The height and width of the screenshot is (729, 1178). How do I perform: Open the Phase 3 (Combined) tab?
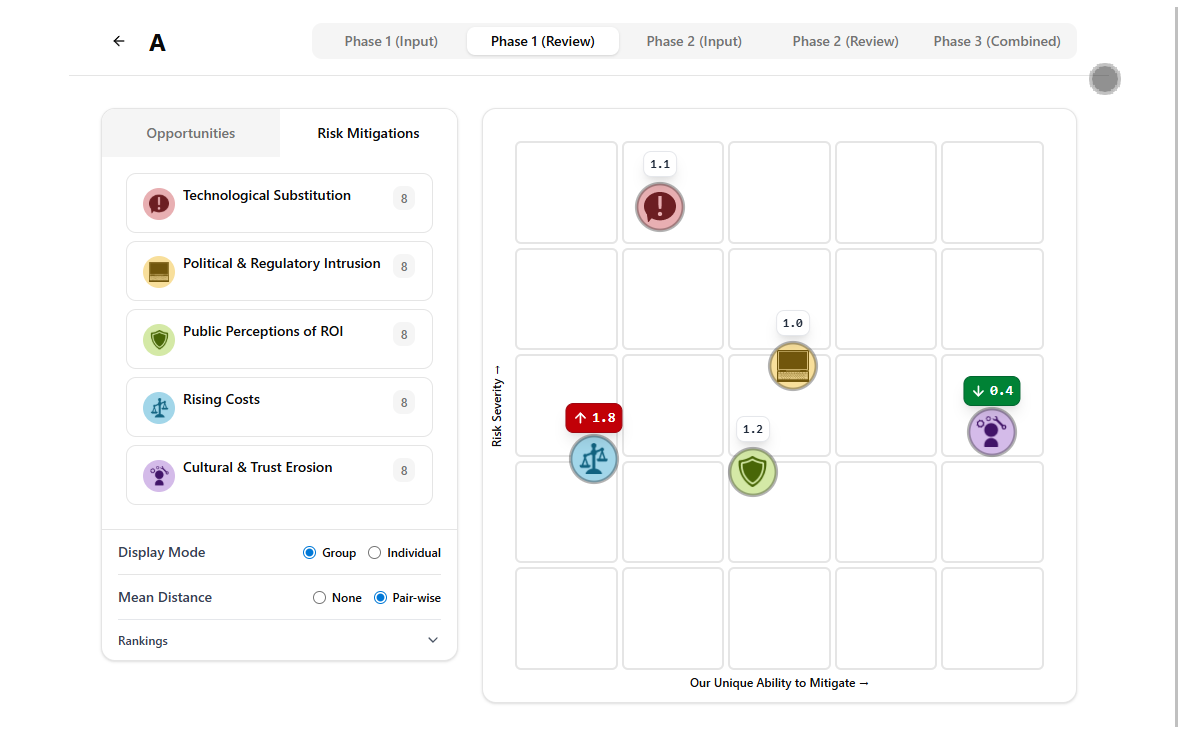pos(997,41)
